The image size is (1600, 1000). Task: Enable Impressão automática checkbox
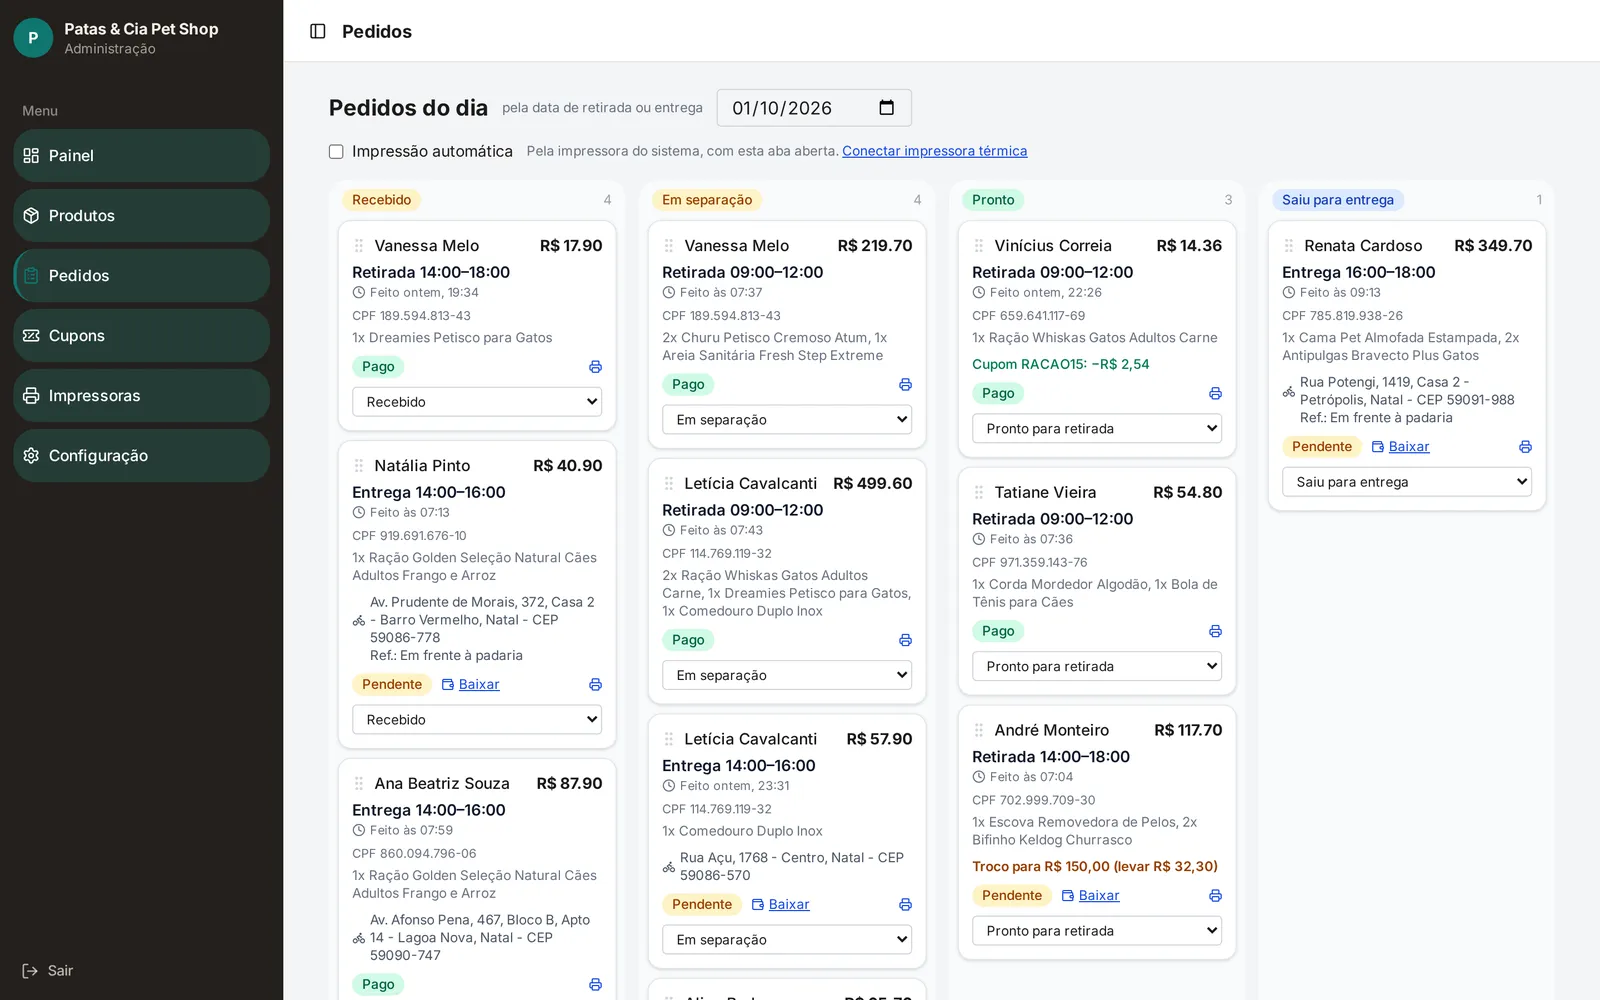click(336, 152)
